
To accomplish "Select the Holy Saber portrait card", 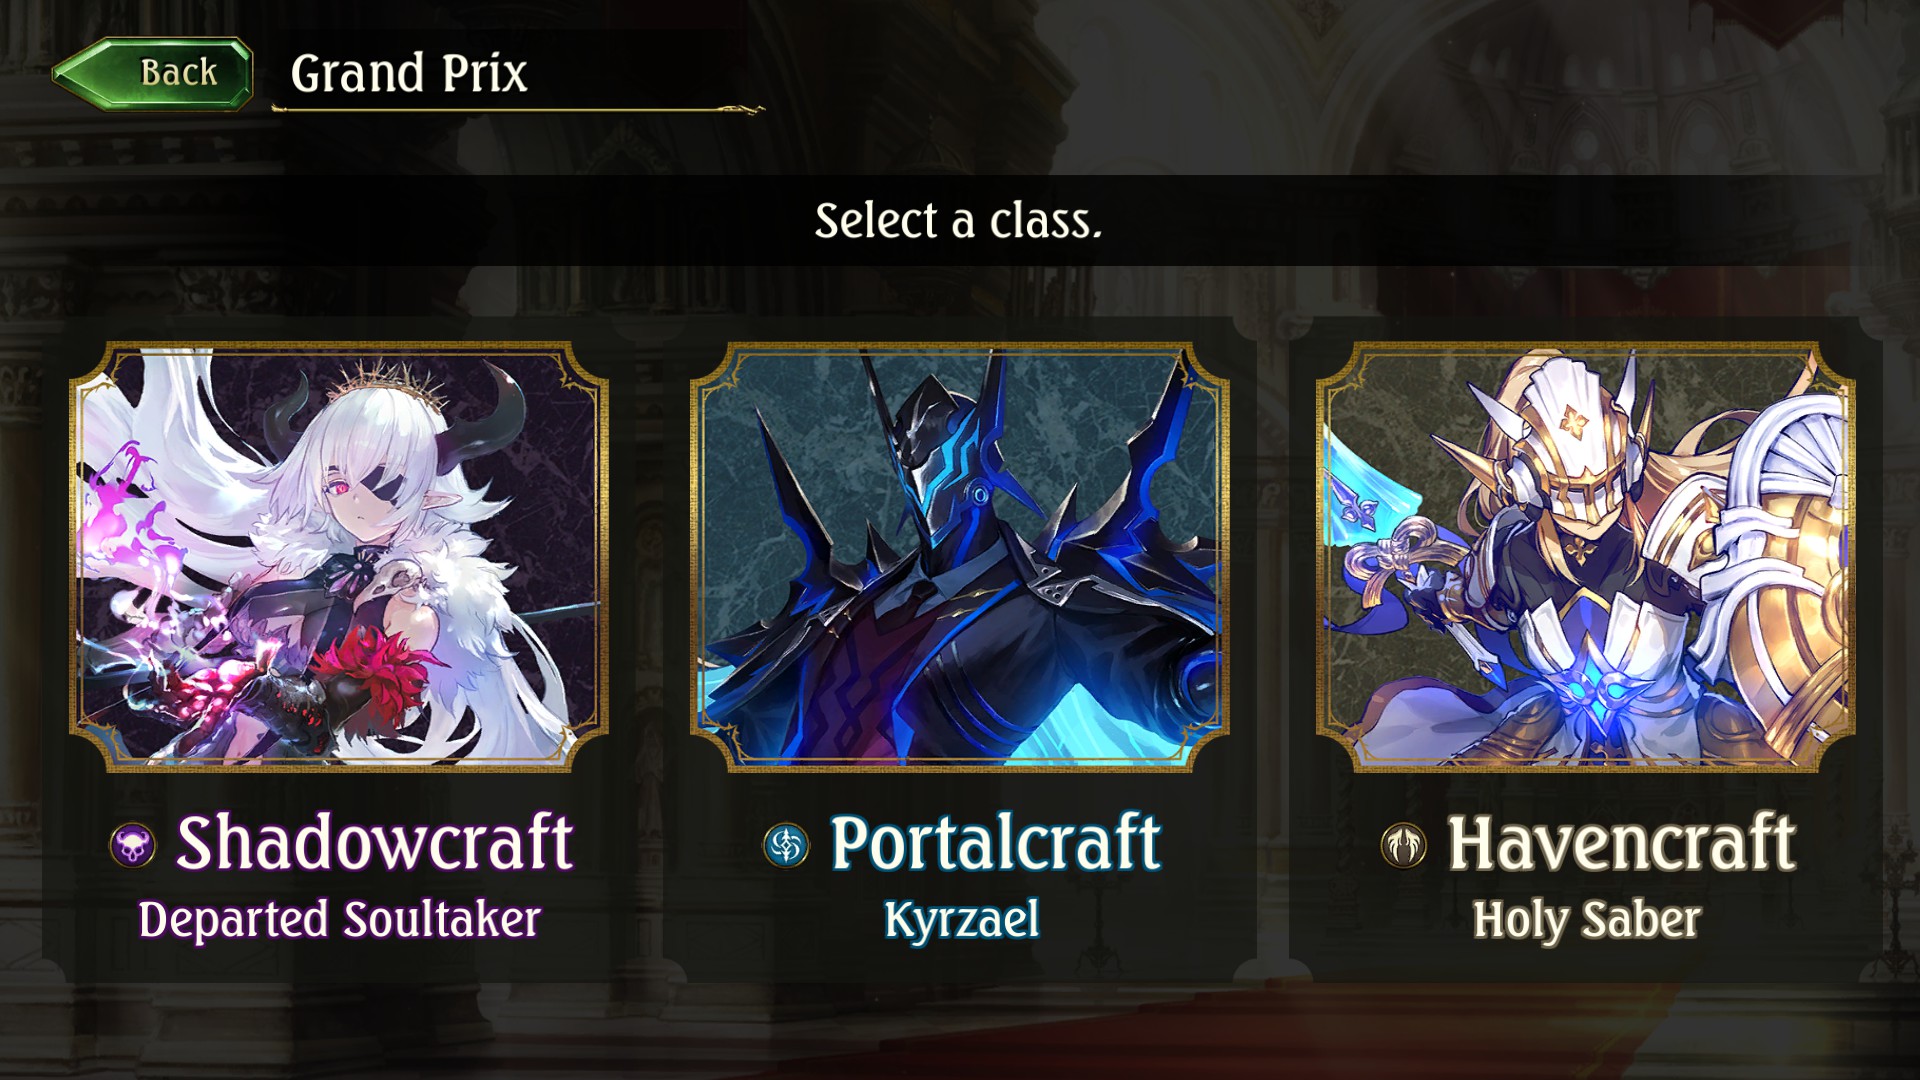I will click(x=1585, y=557).
